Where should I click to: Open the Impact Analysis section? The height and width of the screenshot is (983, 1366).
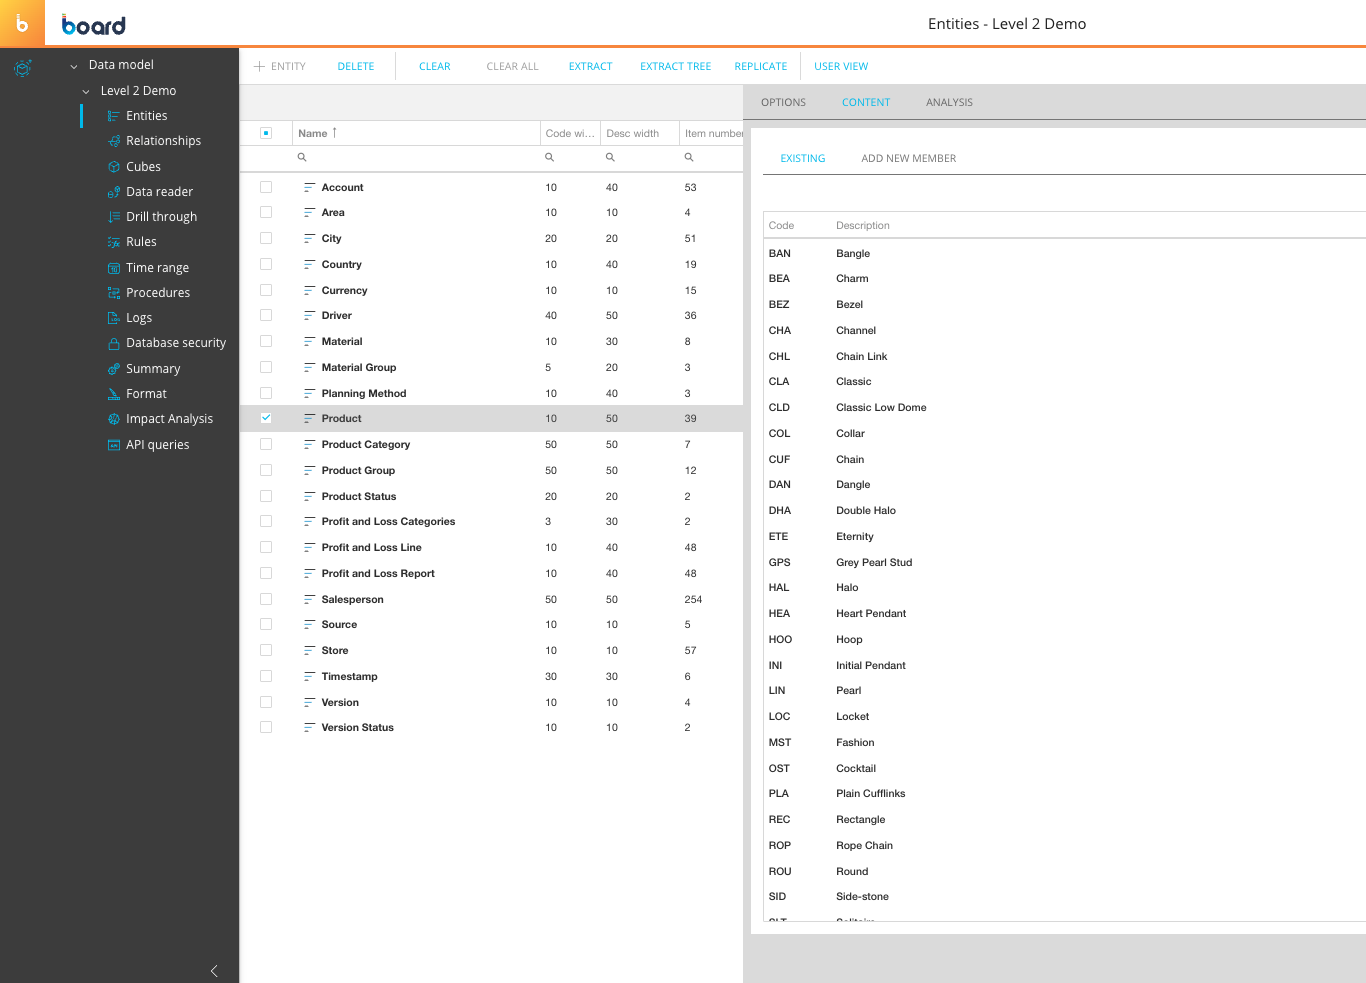(x=168, y=418)
